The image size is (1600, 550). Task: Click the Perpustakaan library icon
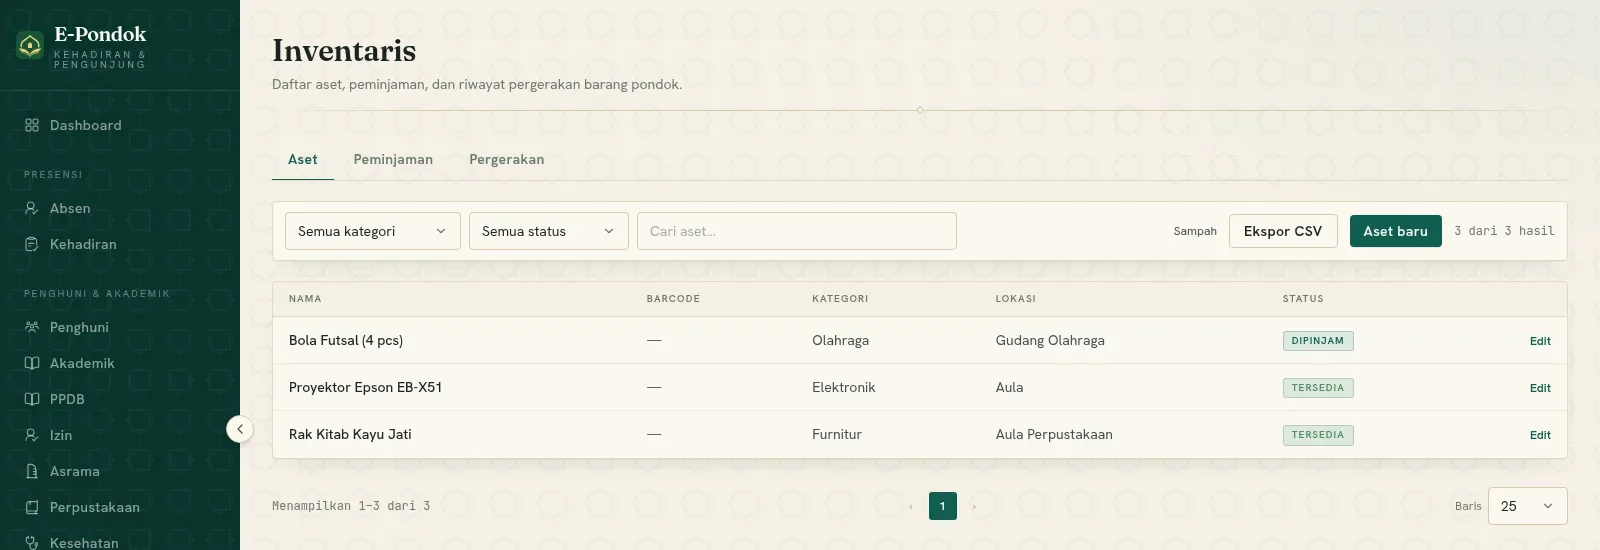(x=32, y=507)
